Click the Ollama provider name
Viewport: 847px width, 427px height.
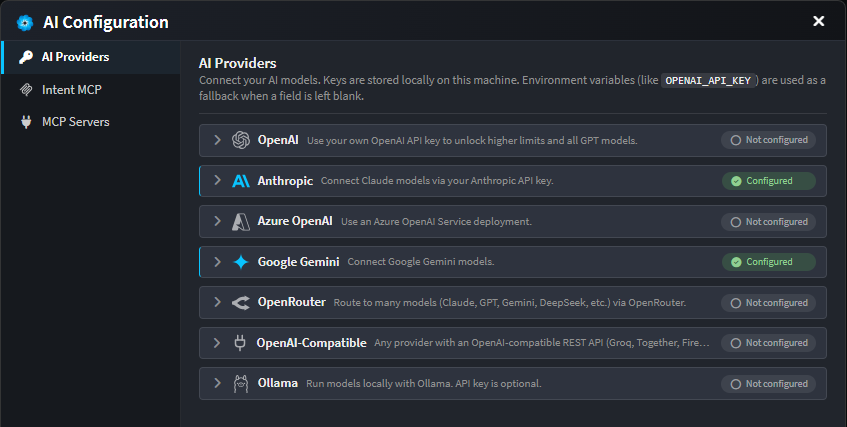point(278,383)
